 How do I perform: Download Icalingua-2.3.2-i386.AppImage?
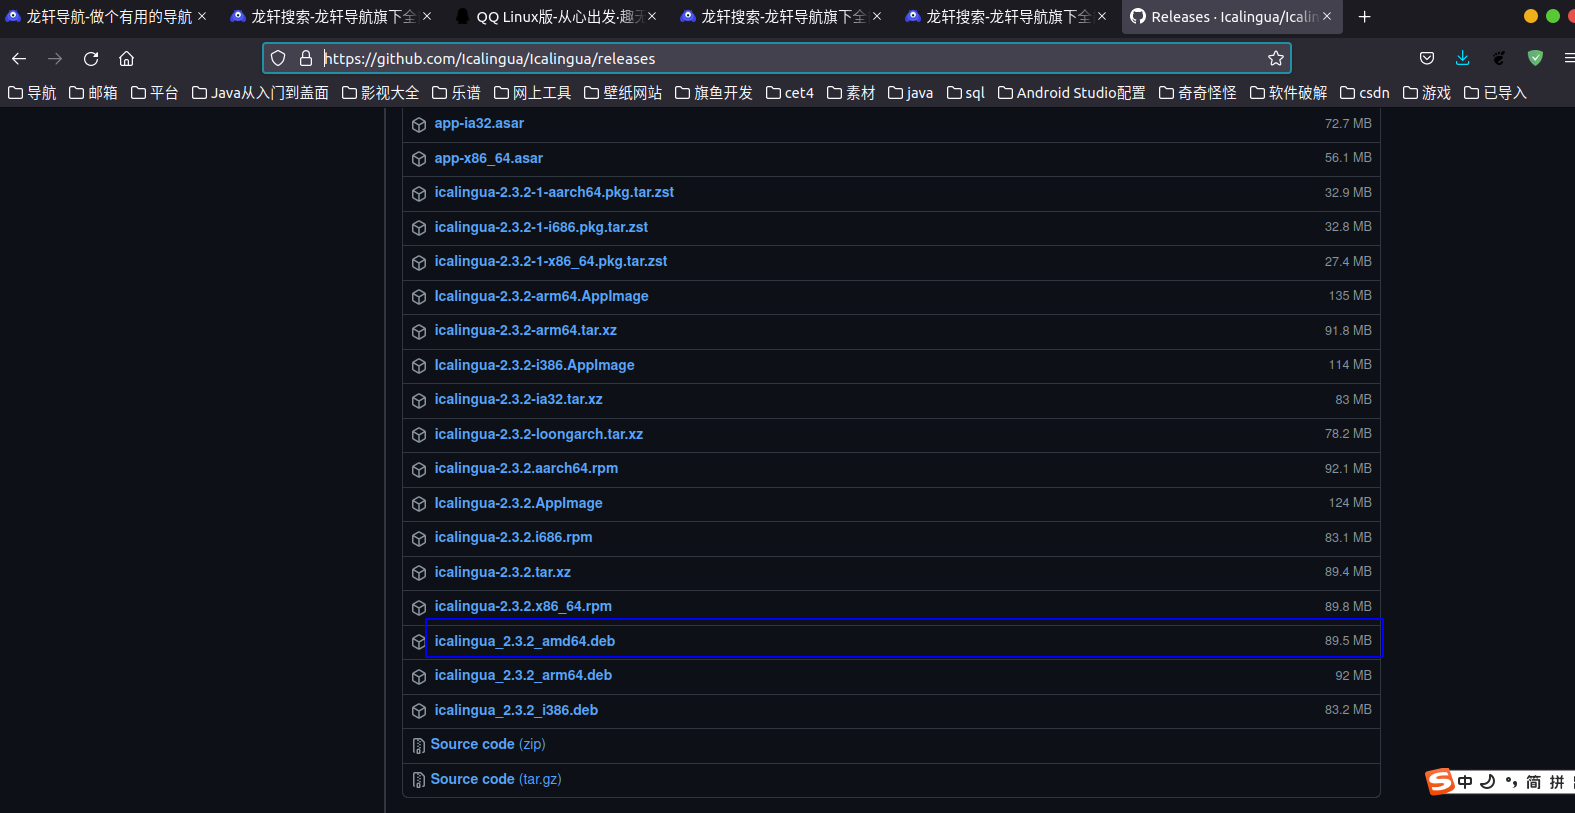tap(534, 365)
